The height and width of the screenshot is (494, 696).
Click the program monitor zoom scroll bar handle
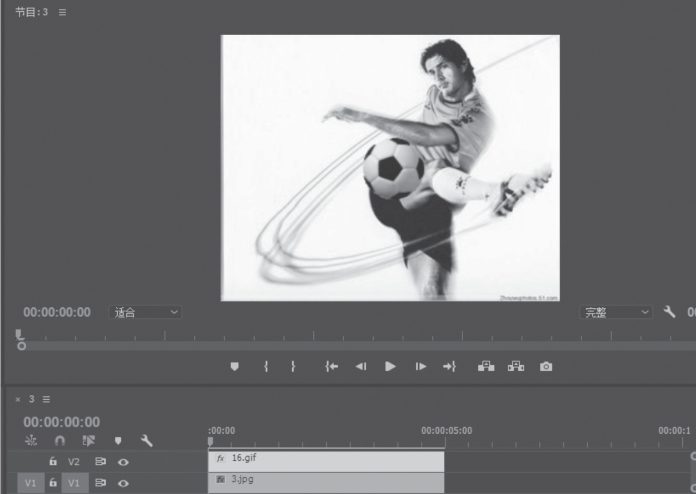(x=21, y=346)
